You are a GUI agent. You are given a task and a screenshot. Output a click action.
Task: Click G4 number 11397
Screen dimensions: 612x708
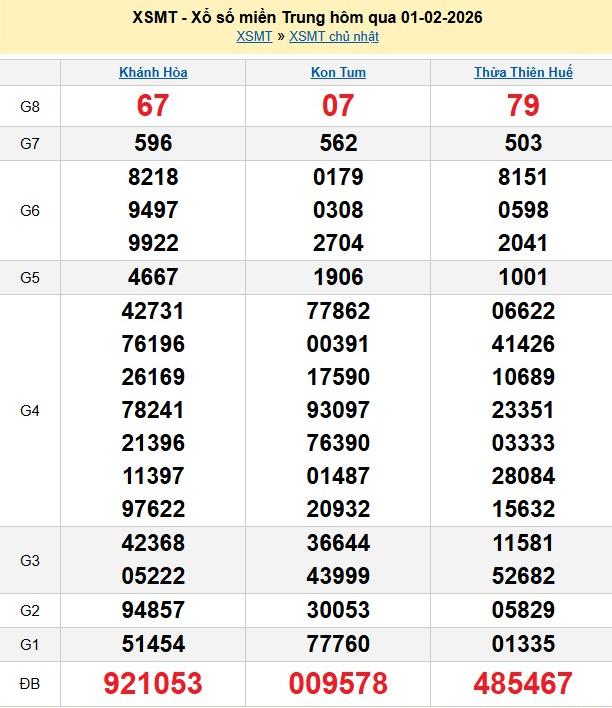153,476
